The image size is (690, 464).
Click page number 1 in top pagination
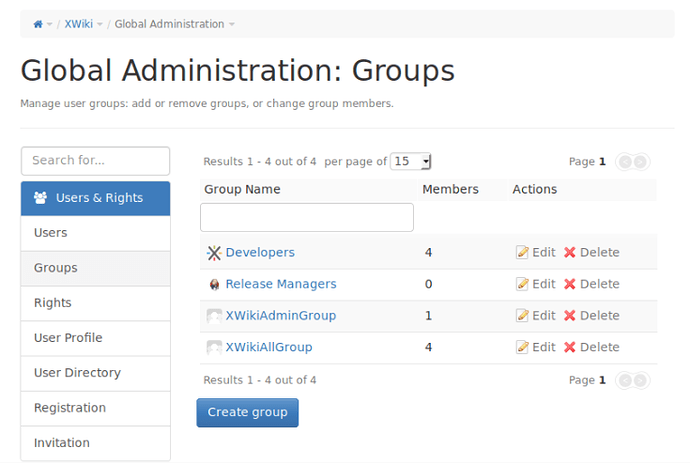[602, 162]
